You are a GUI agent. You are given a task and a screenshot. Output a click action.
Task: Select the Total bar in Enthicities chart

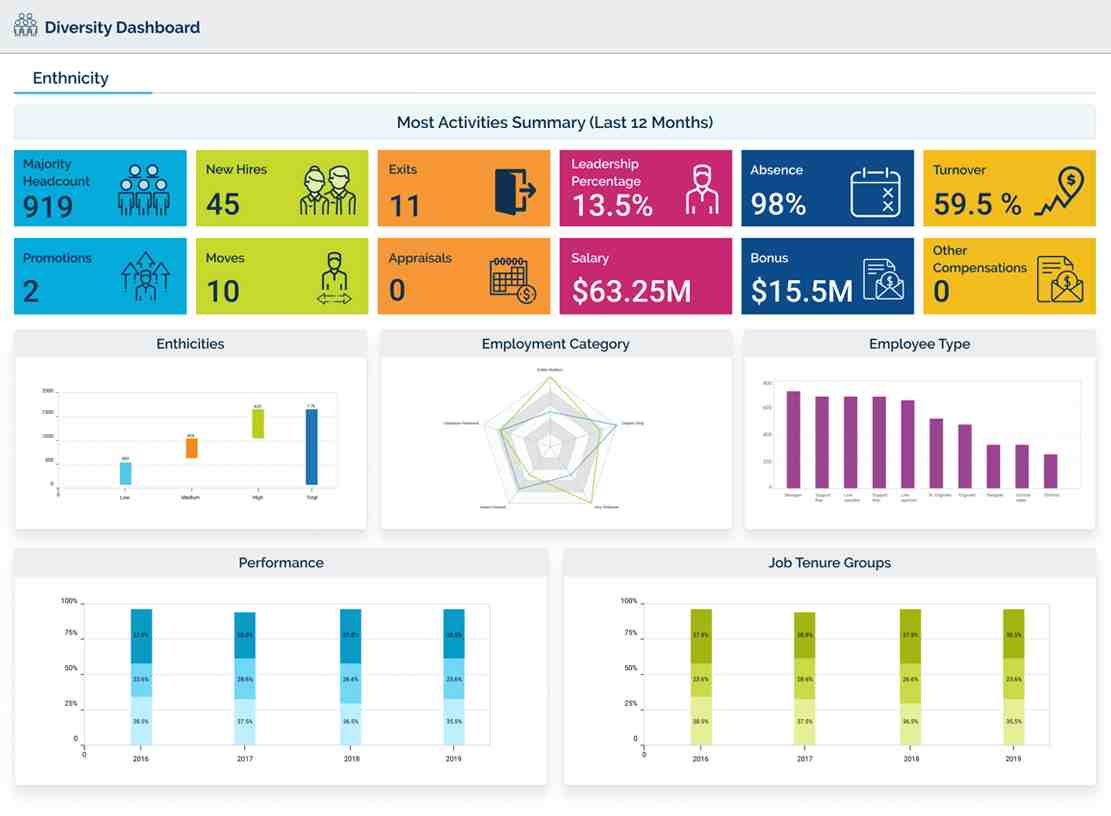311,446
